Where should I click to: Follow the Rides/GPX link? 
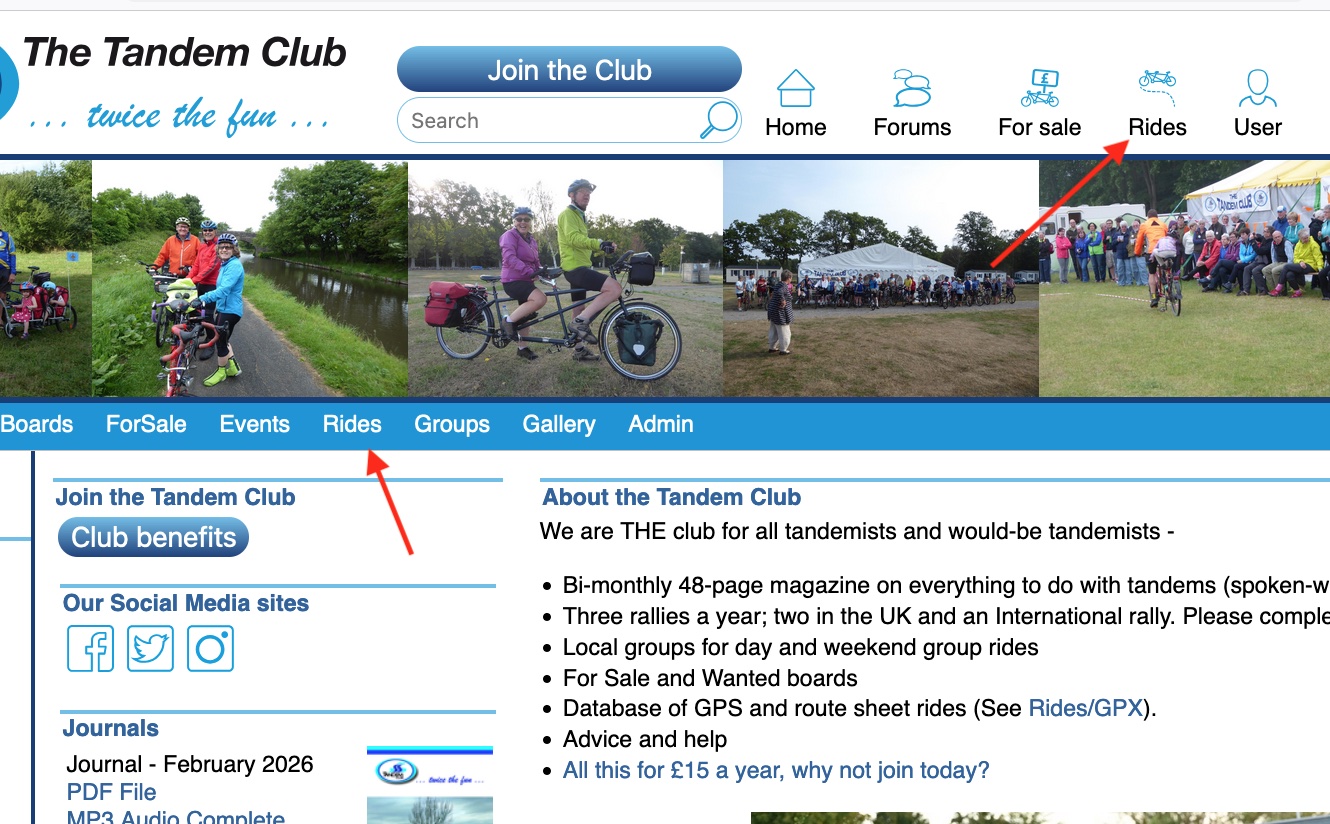(x=1085, y=708)
